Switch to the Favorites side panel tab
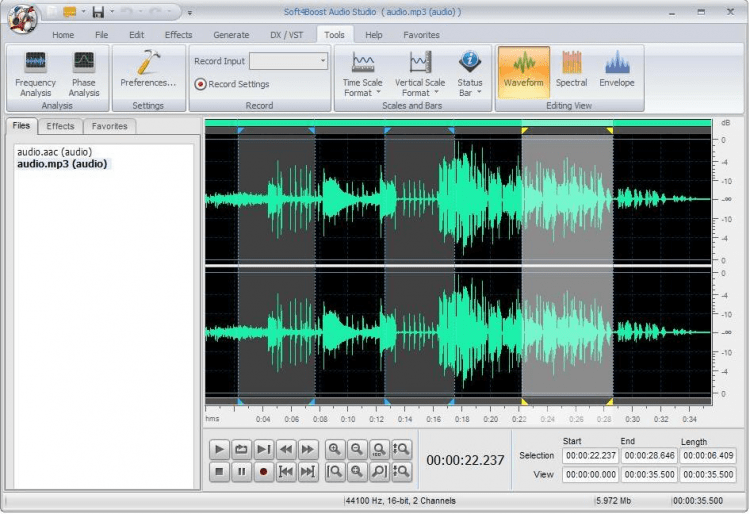 (x=109, y=126)
